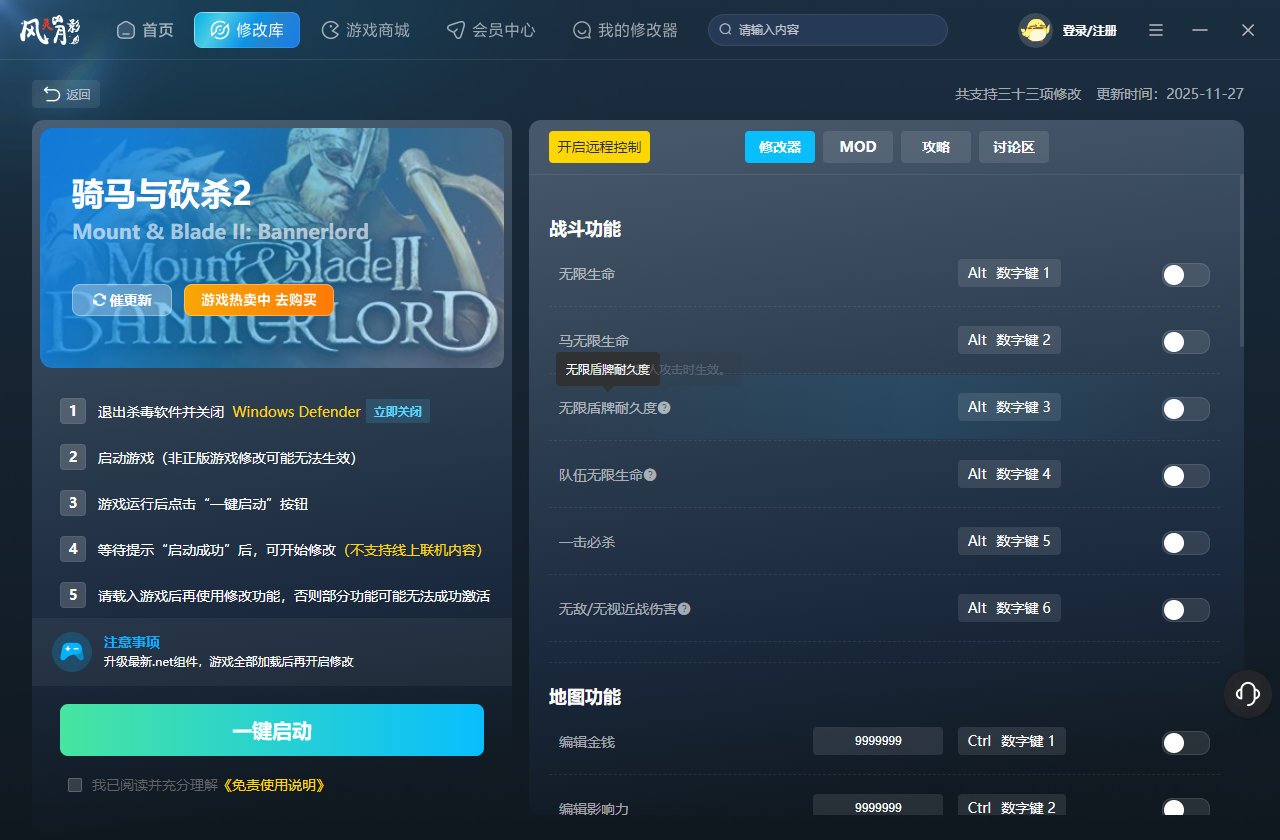The image size is (1280, 840).
Task: Enable the 一击必杀 toggle switch
Action: coord(1185,542)
